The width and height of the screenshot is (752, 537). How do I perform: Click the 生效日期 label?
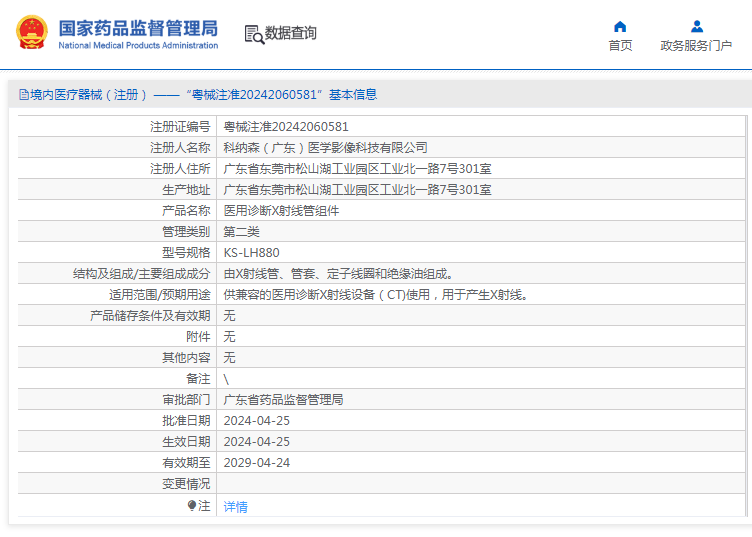[186, 442]
